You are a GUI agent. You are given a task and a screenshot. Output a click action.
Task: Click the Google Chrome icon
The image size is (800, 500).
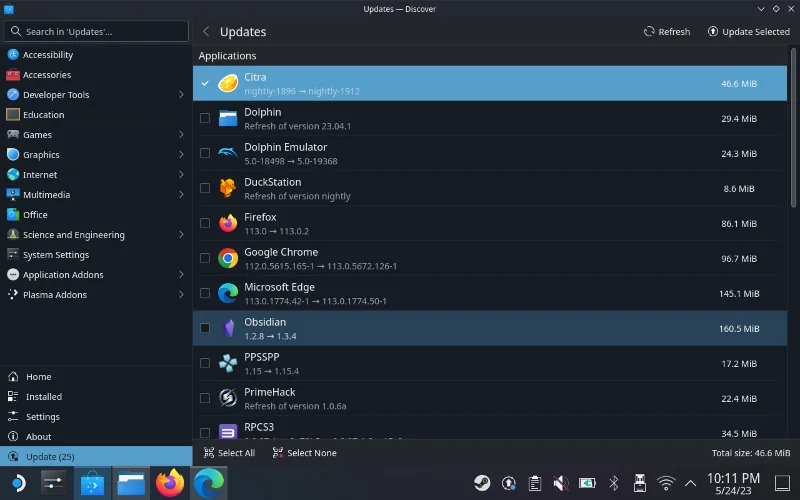tap(228, 258)
